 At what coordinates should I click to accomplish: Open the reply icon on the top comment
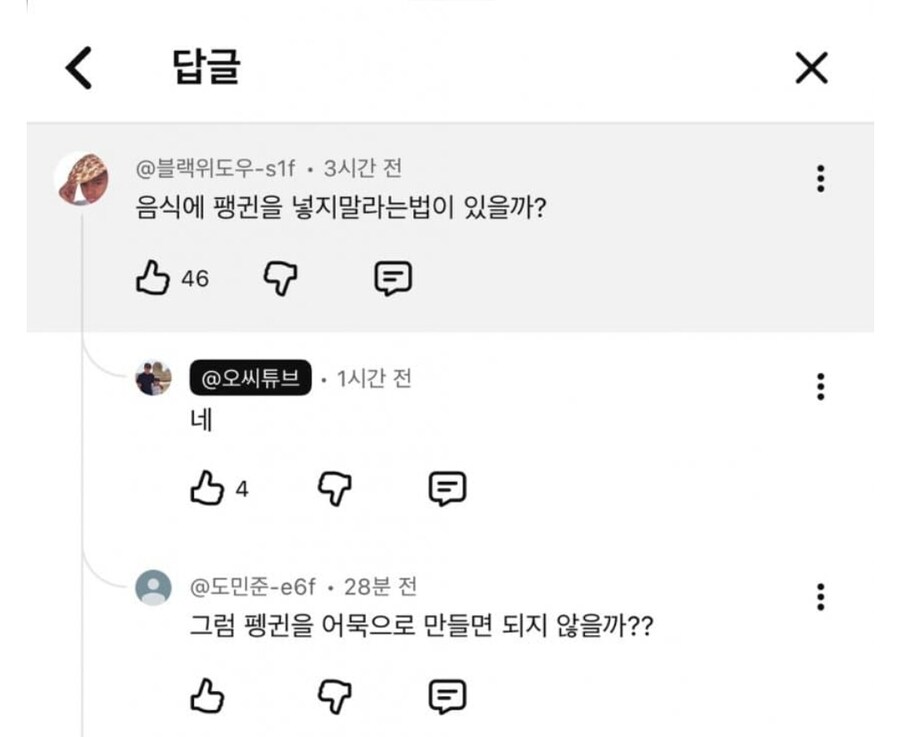(393, 278)
